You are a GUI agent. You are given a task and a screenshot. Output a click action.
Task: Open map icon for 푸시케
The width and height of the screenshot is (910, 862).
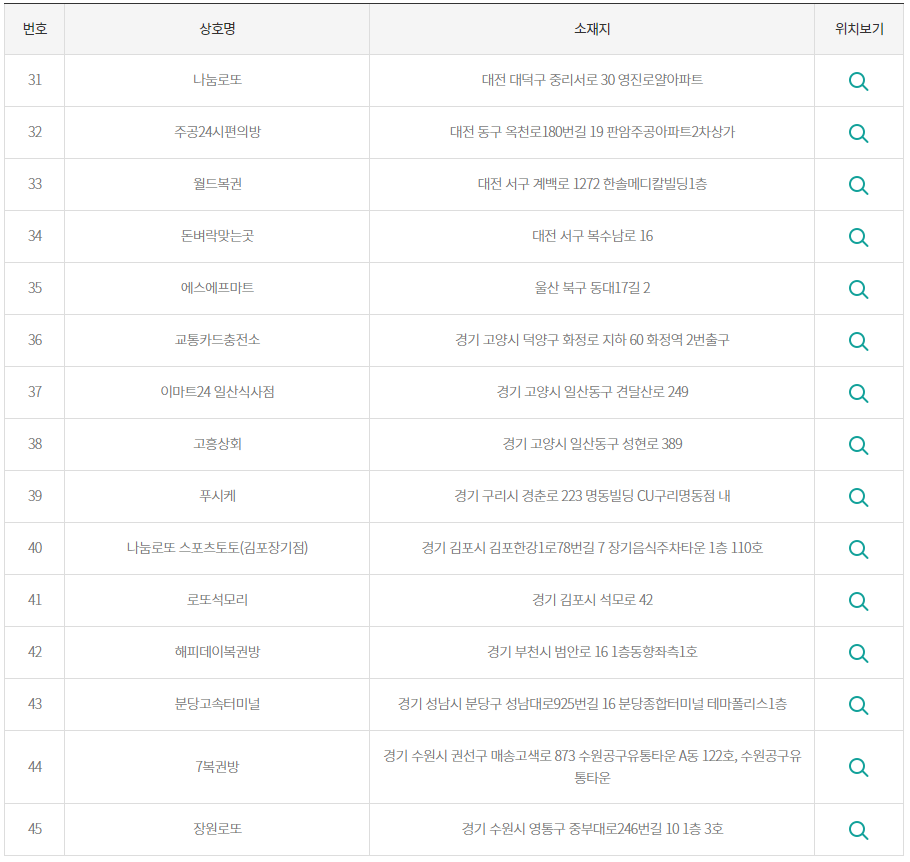pos(858,497)
